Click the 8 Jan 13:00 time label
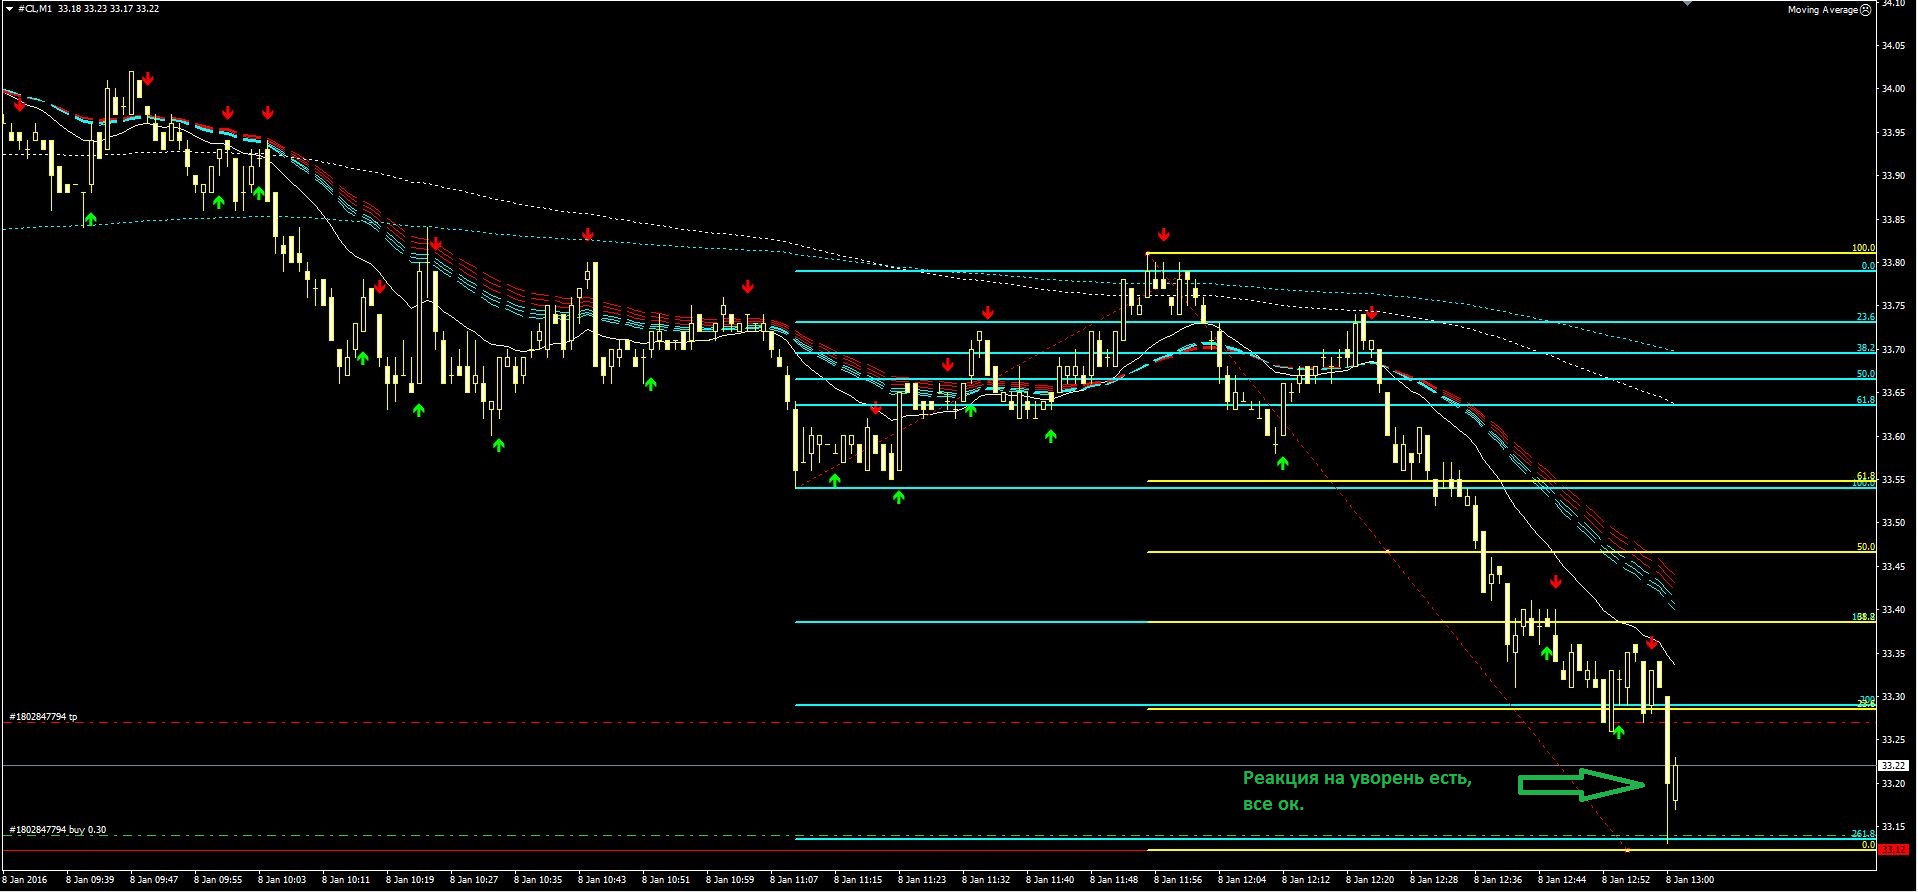This screenshot has height=892, width=1918. [1690, 880]
